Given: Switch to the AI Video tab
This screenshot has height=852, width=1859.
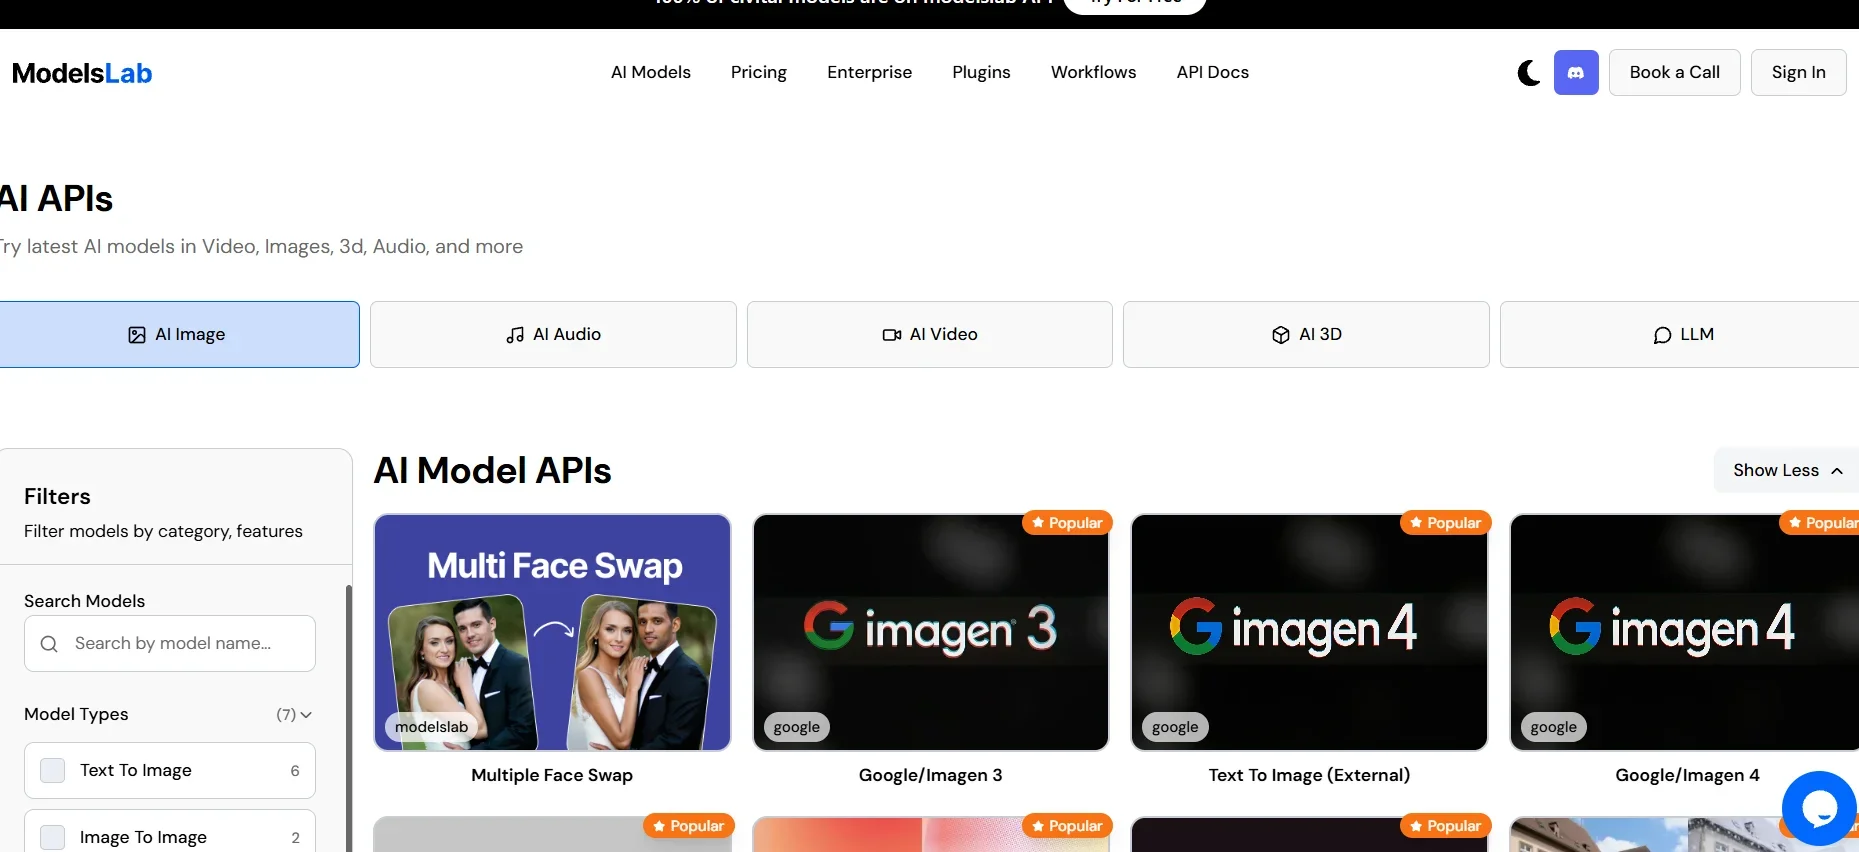Looking at the screenshot, I should coord(929,334).
